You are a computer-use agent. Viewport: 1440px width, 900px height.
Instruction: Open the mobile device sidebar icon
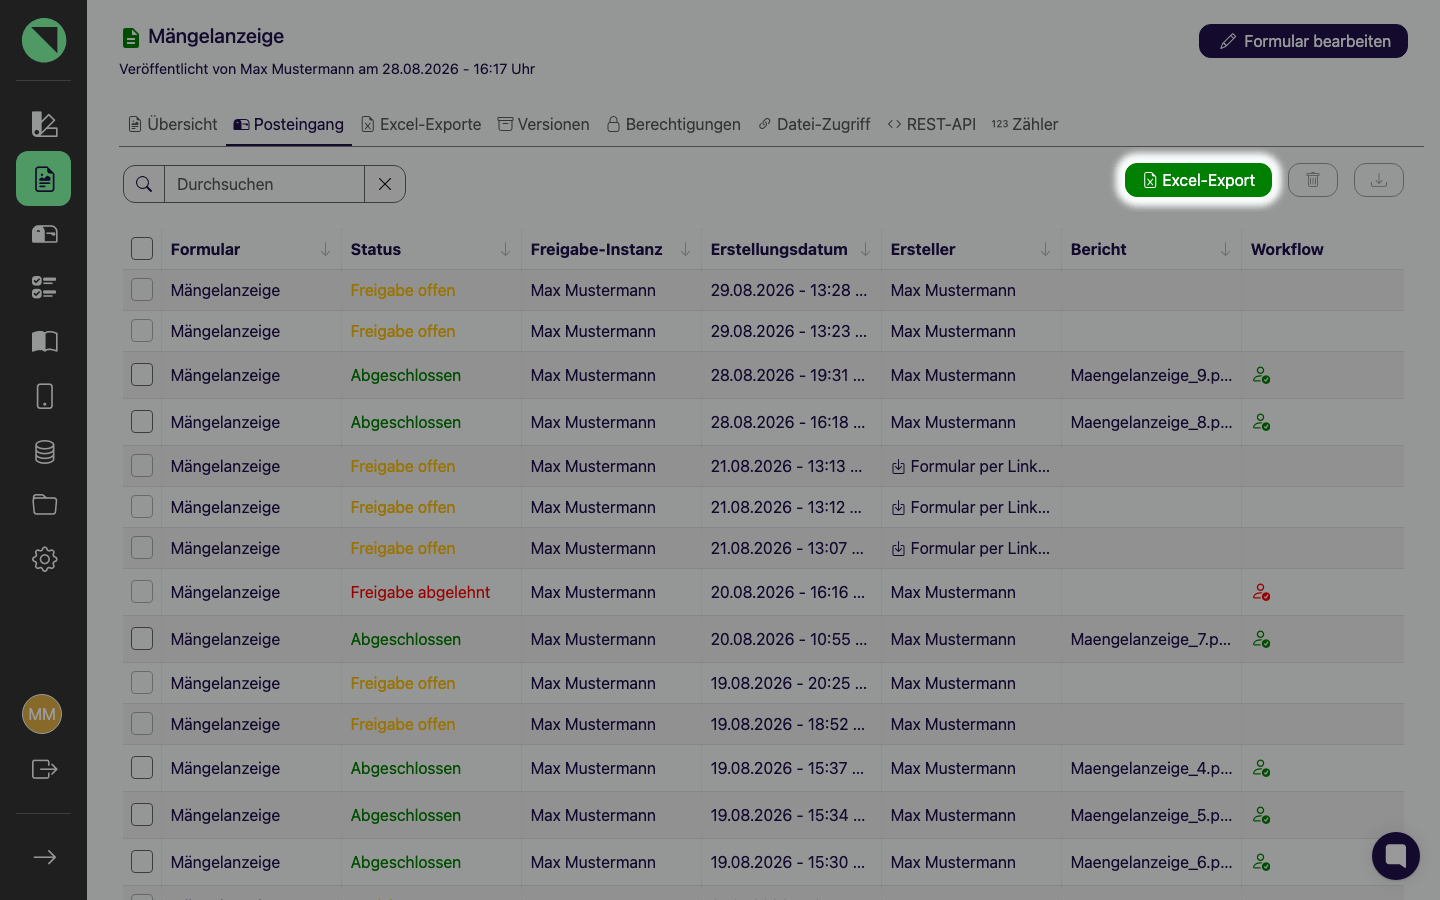tap(44, 396)
